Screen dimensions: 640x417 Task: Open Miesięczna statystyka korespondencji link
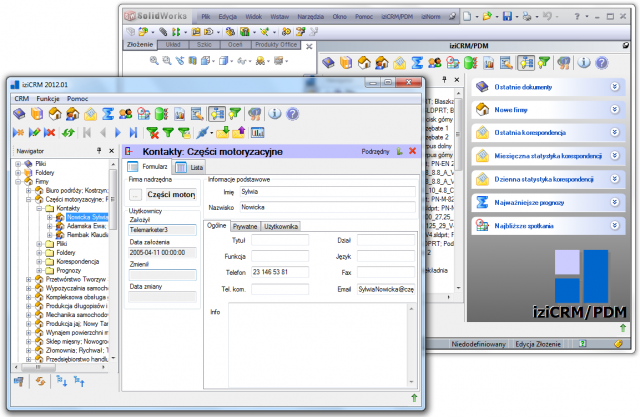548,155
